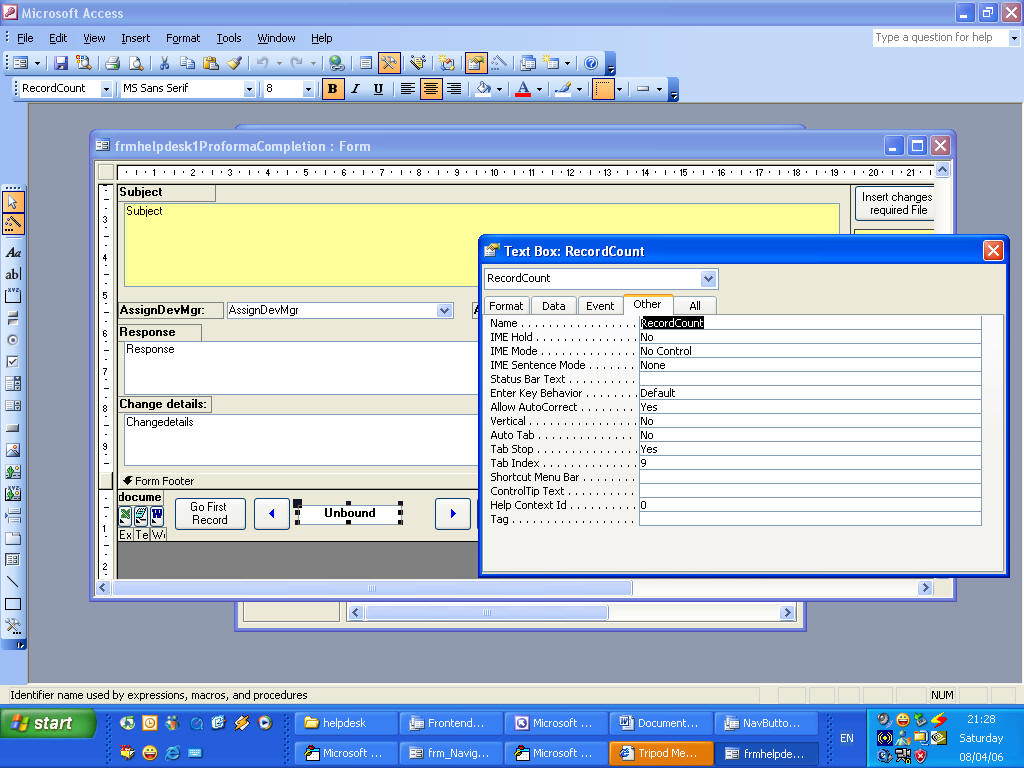Select the Image tool in the toolbox
The image size is (1024, 768).
13,450
